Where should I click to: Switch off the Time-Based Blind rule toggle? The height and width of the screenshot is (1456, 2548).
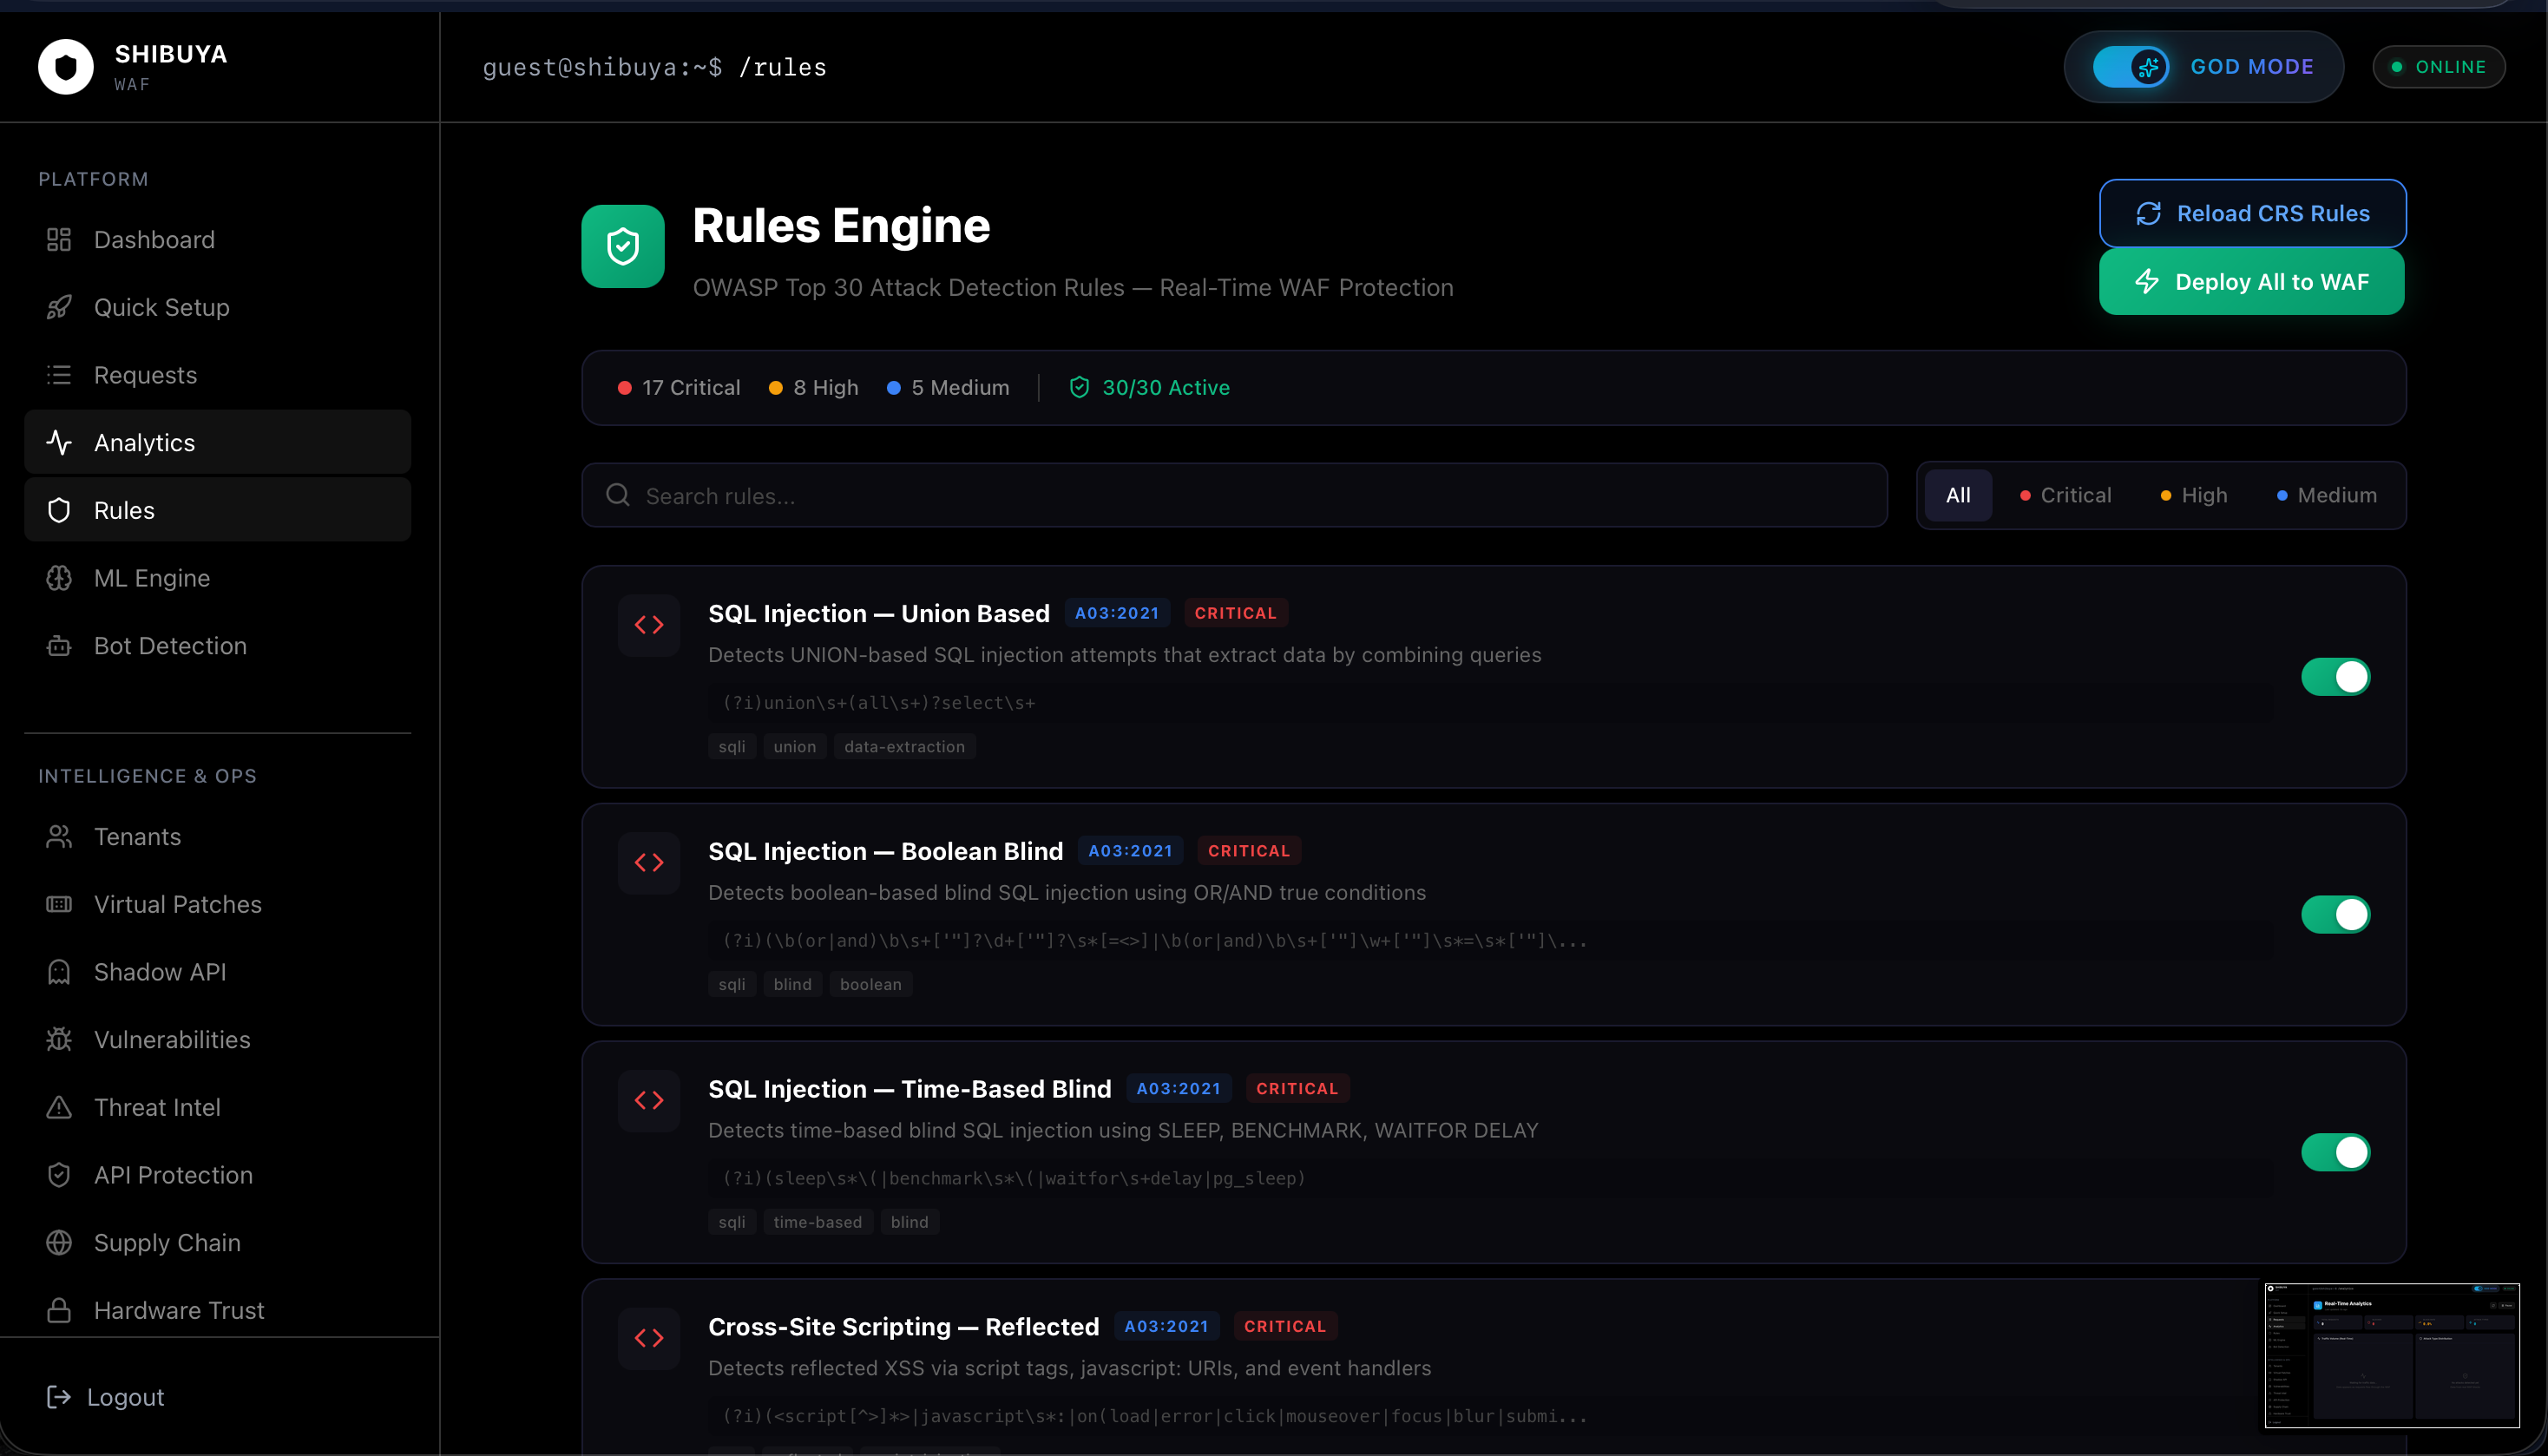(2335, 1152)
